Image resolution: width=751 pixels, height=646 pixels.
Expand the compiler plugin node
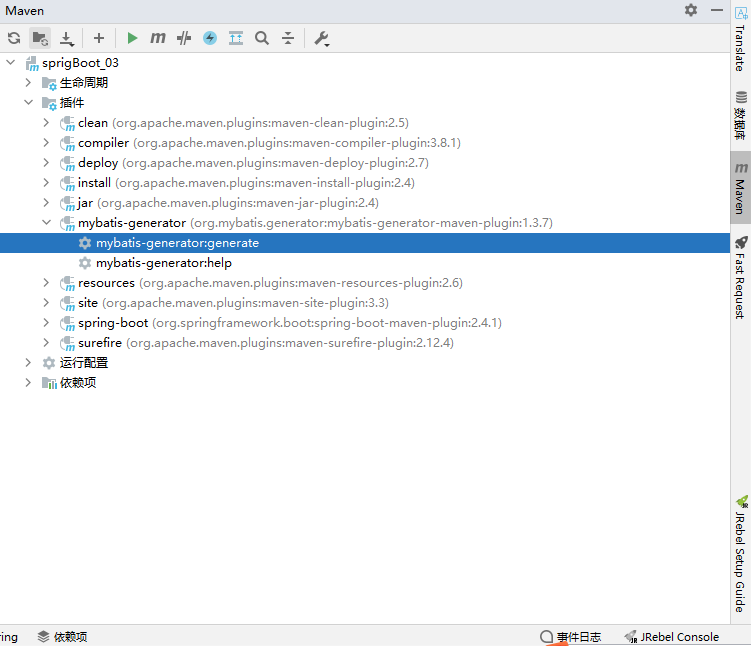[46, 143]
